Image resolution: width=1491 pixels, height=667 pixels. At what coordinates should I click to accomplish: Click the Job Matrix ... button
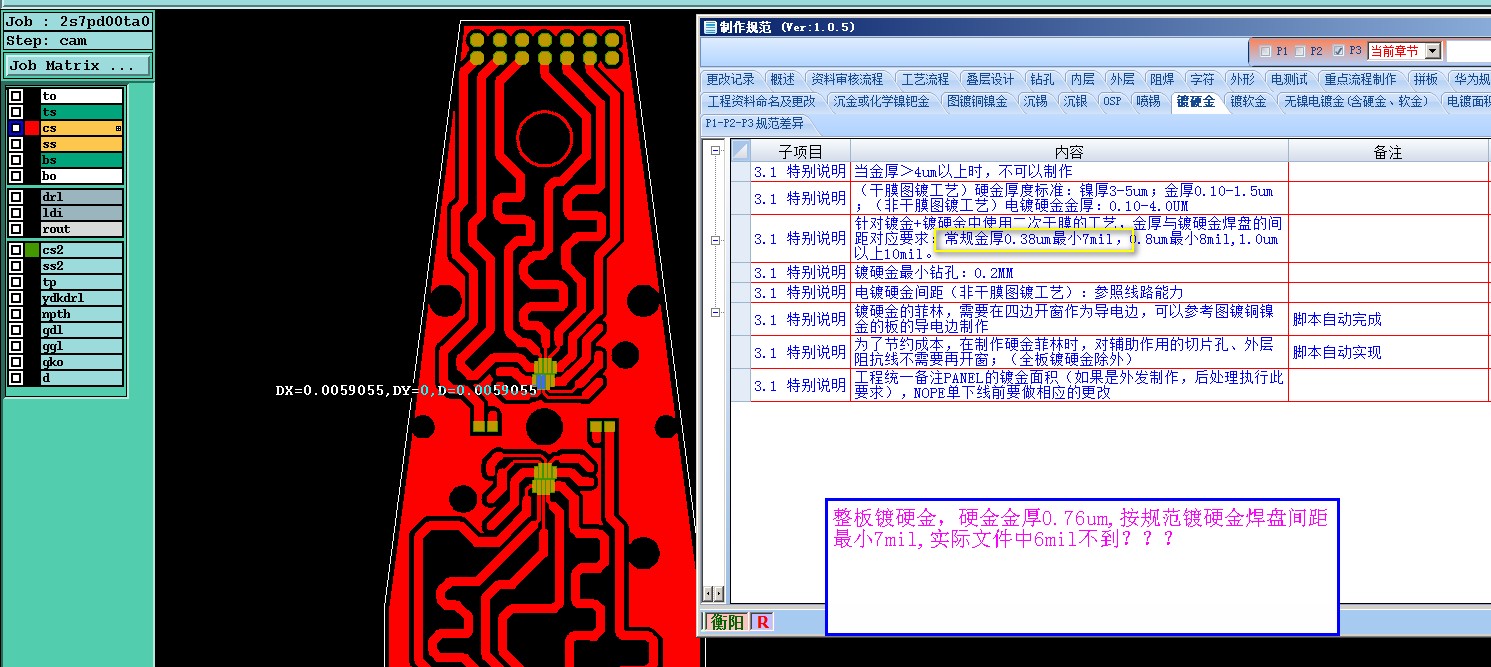coord(78,65)
